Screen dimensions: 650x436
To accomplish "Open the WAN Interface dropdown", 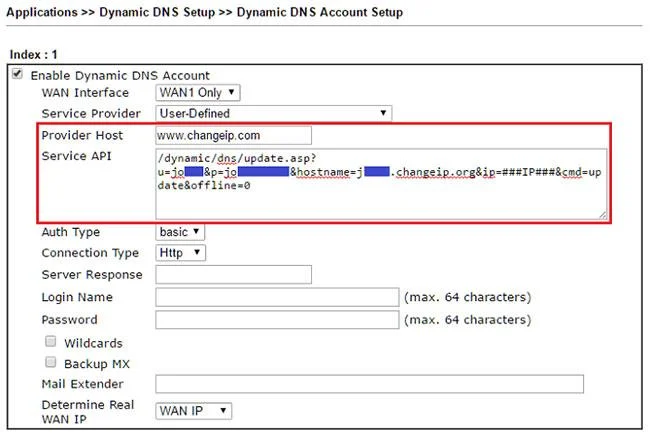I will coord(198,92).
